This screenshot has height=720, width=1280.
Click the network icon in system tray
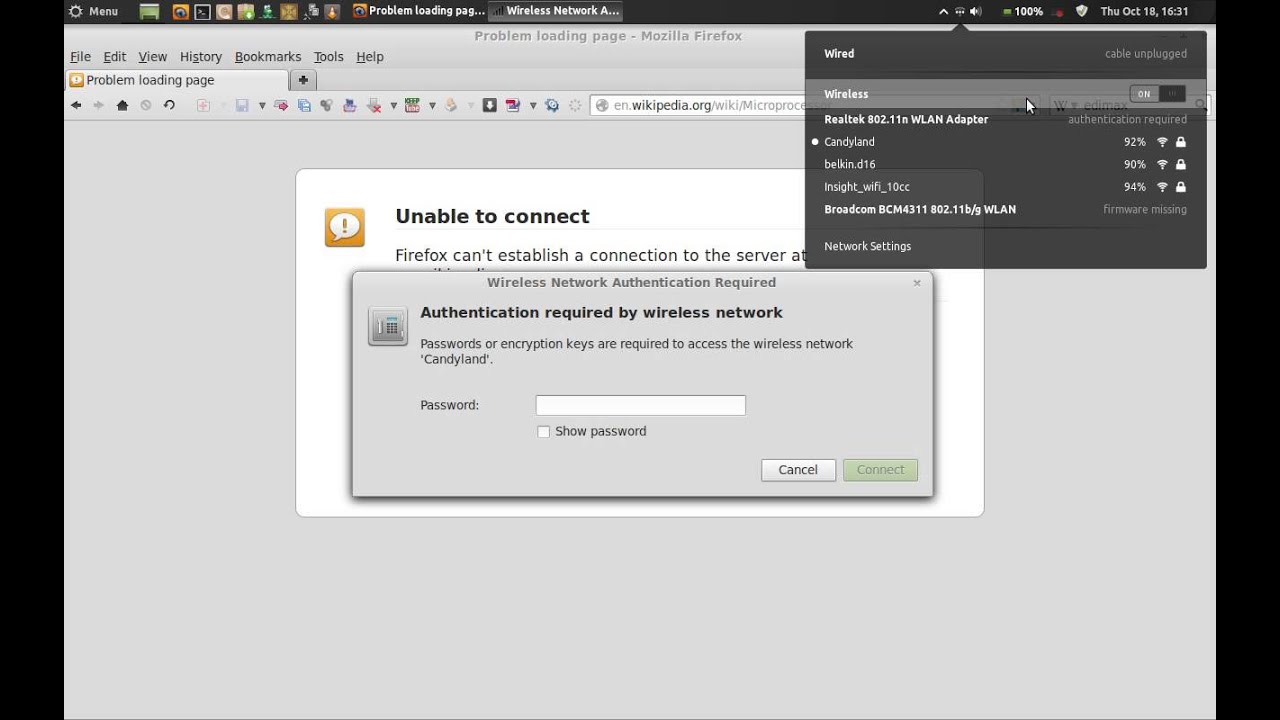(959, 12)
